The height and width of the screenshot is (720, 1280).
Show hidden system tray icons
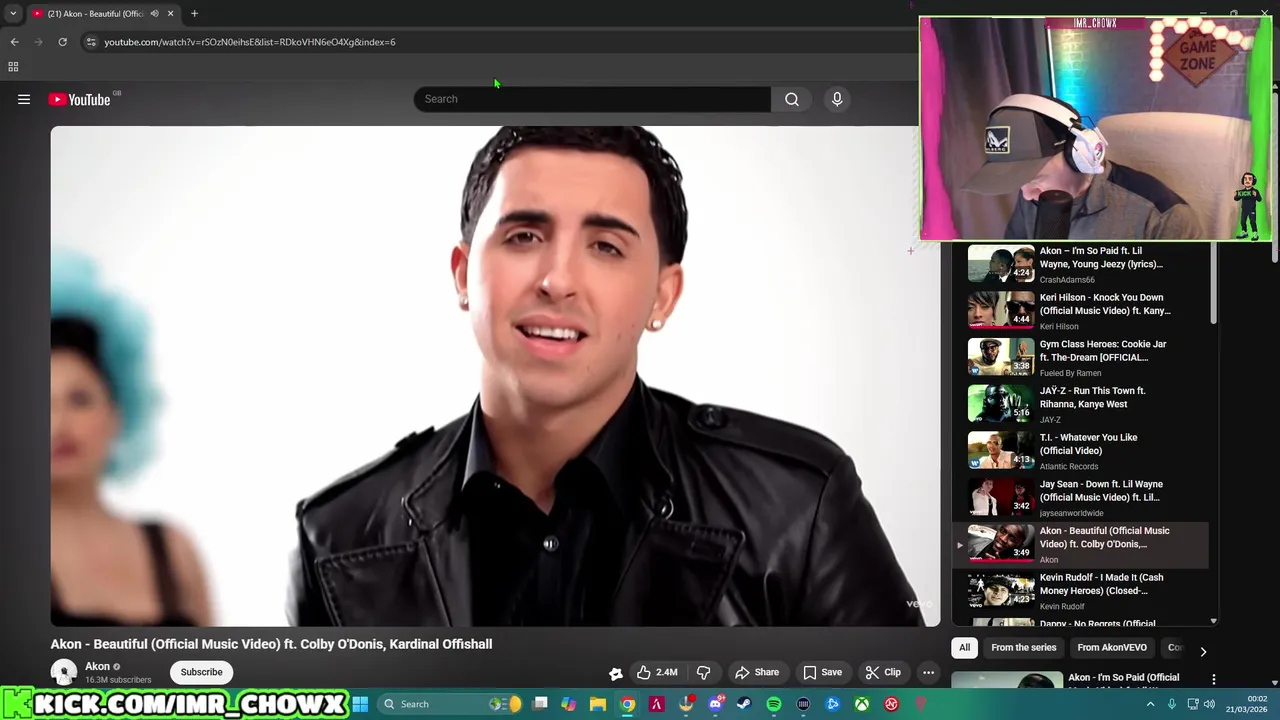(x=1150, y=704)
